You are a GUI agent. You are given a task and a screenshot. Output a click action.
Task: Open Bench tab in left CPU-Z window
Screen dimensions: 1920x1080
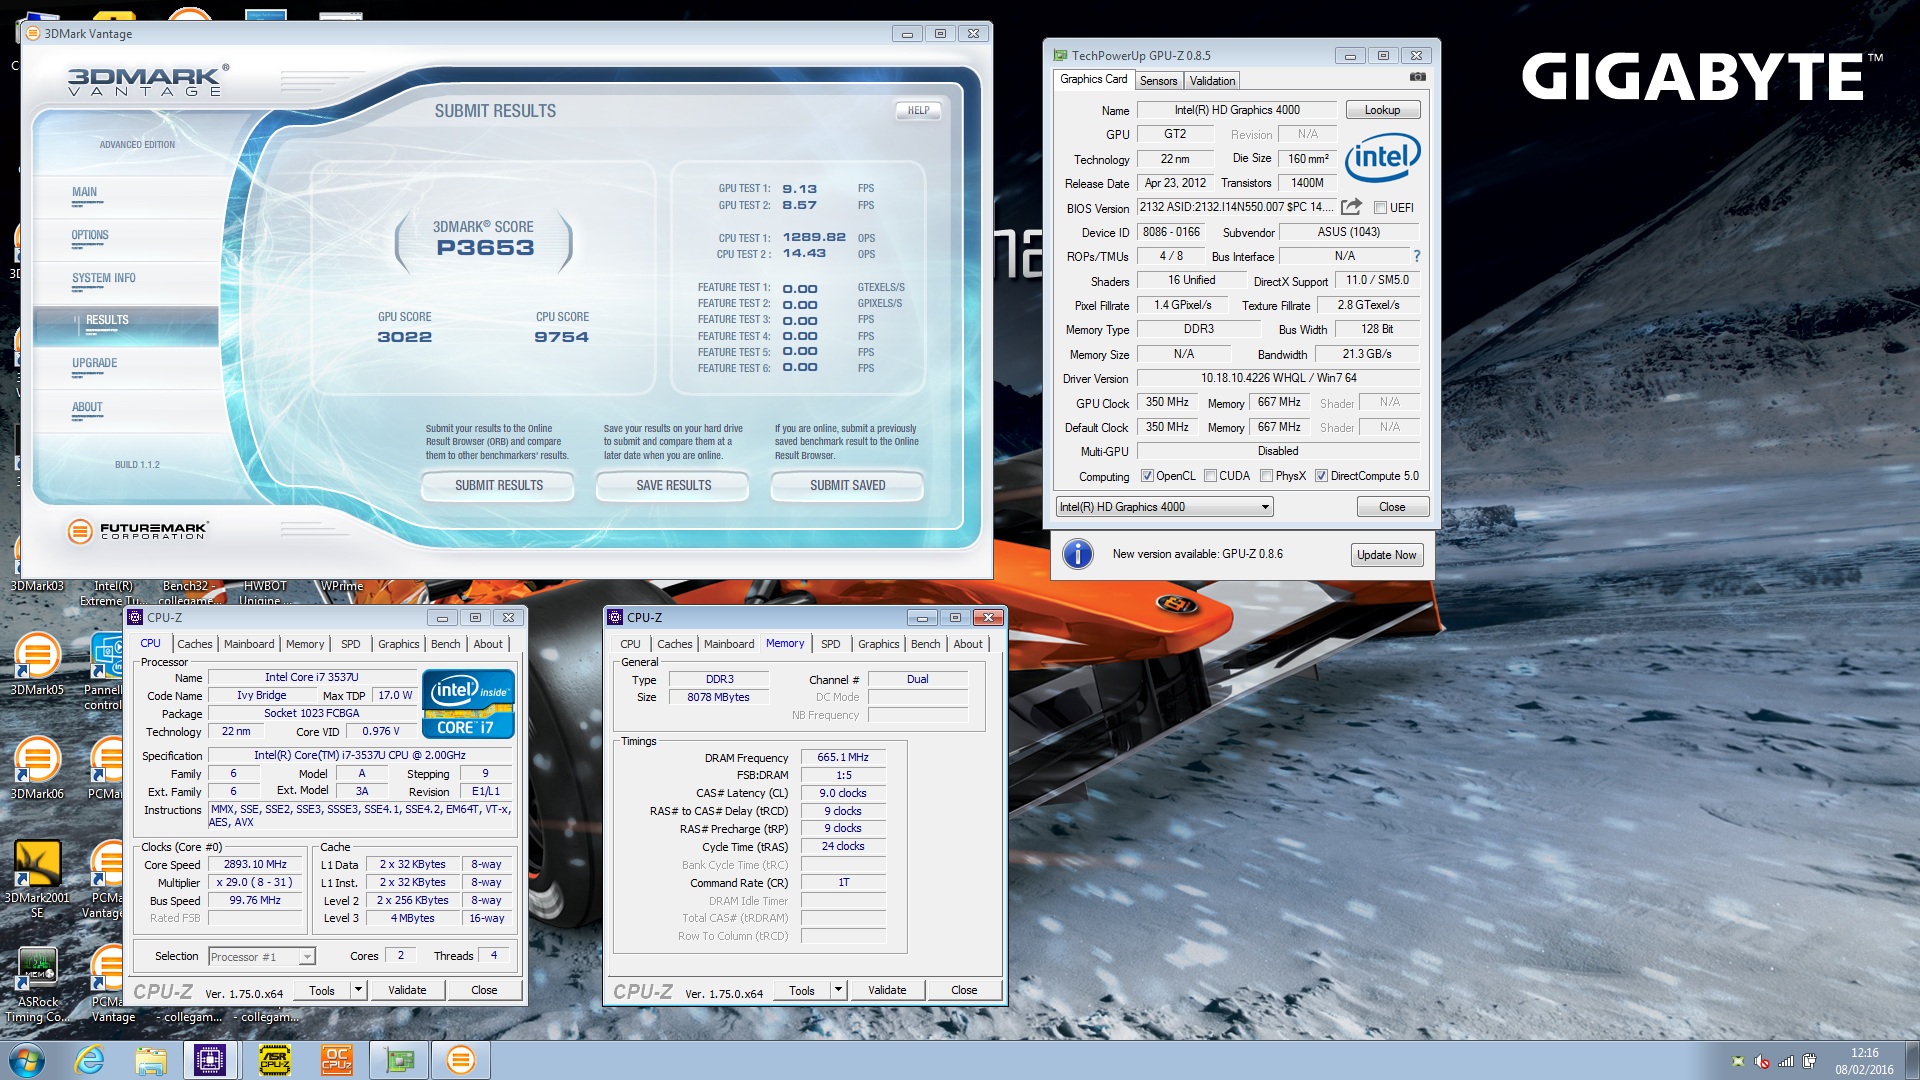pos(446,644)
